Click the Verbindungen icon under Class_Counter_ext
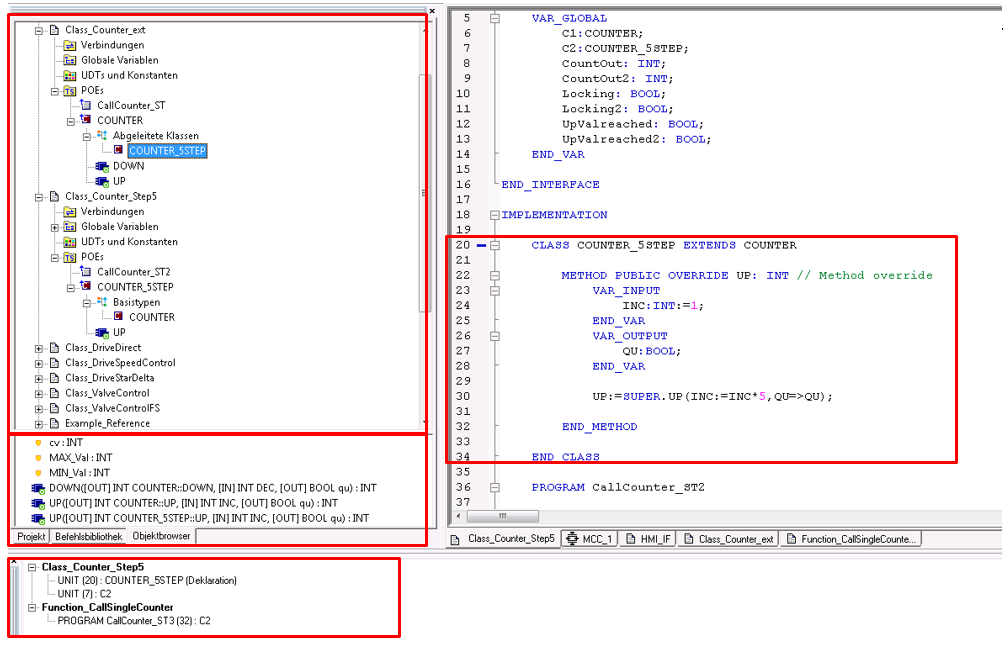 pyautogui.click(x=70, y=45)
